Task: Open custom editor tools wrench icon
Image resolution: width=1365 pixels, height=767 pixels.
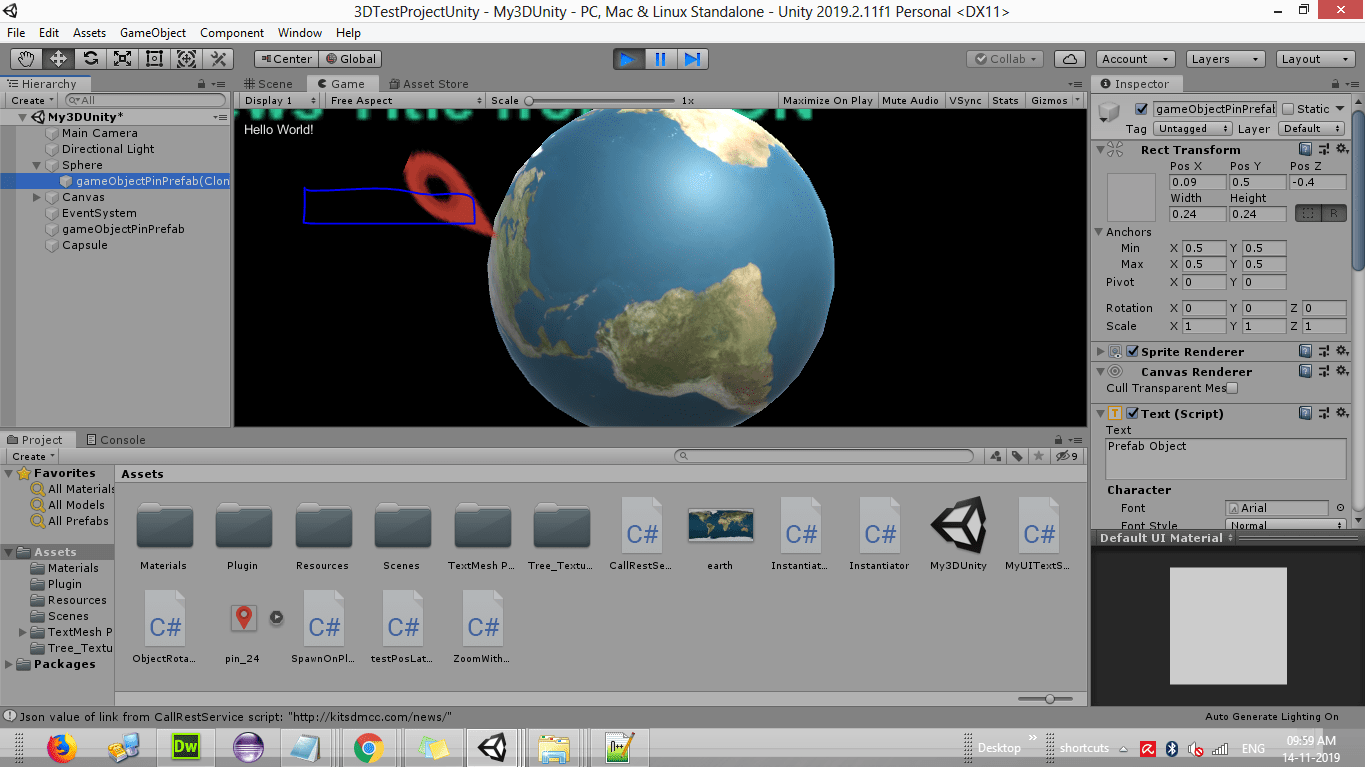Action: 218,59
